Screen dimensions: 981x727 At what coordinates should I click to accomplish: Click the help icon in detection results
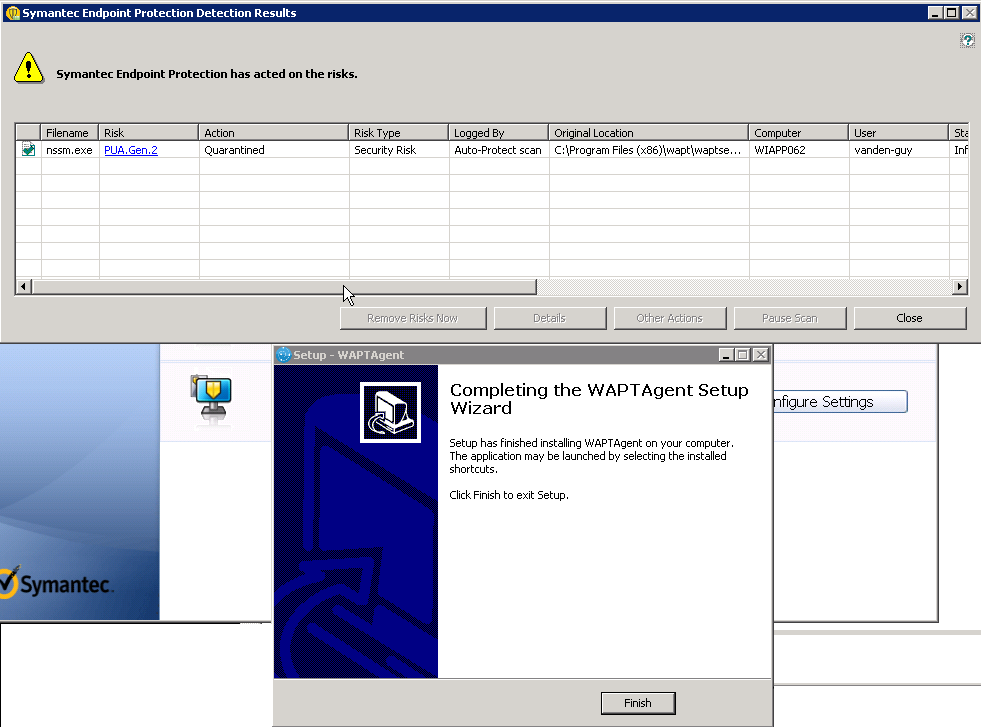(967, 41)
